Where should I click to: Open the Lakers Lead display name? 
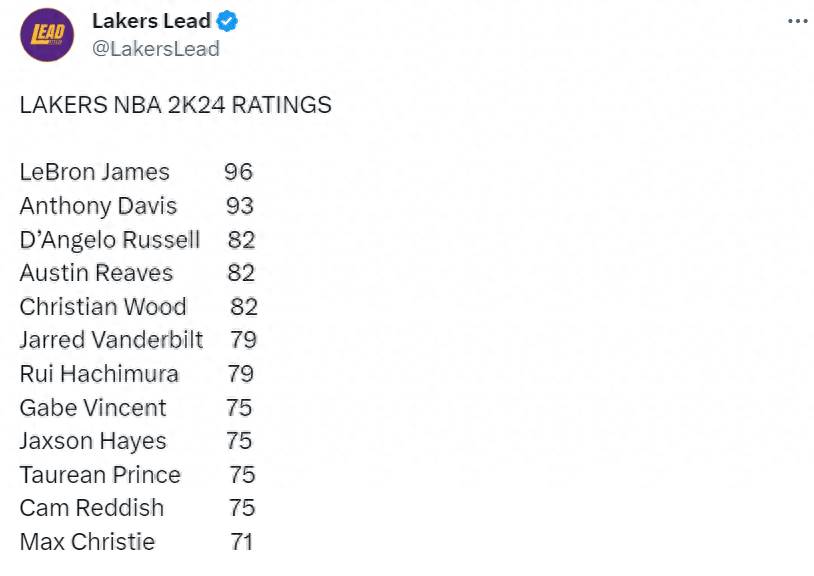click(152, 21)
